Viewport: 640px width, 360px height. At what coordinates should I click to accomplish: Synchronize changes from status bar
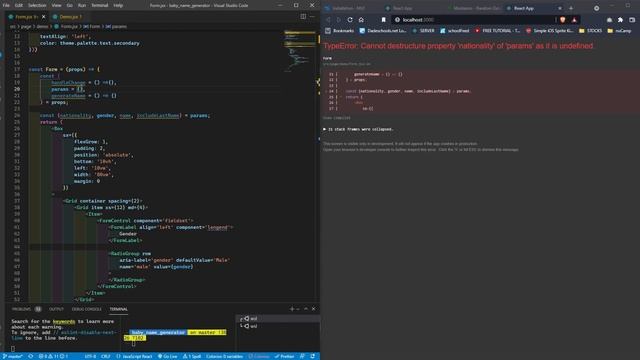click(x=31, y=356)
